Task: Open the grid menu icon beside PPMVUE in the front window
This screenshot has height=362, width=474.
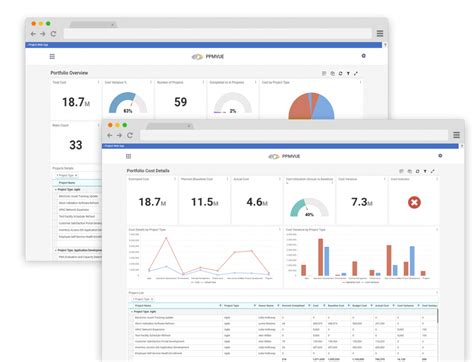Action: click(x=129, y=156)
